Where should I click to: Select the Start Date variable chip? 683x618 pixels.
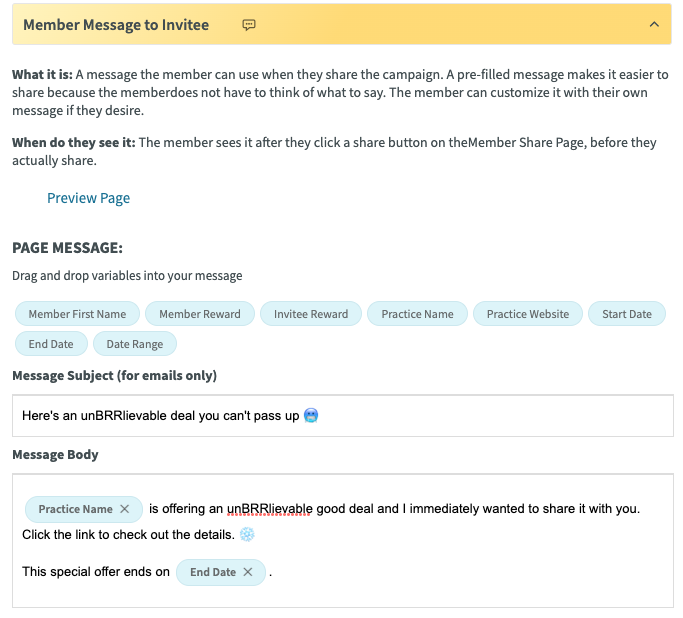pos(626,314)
